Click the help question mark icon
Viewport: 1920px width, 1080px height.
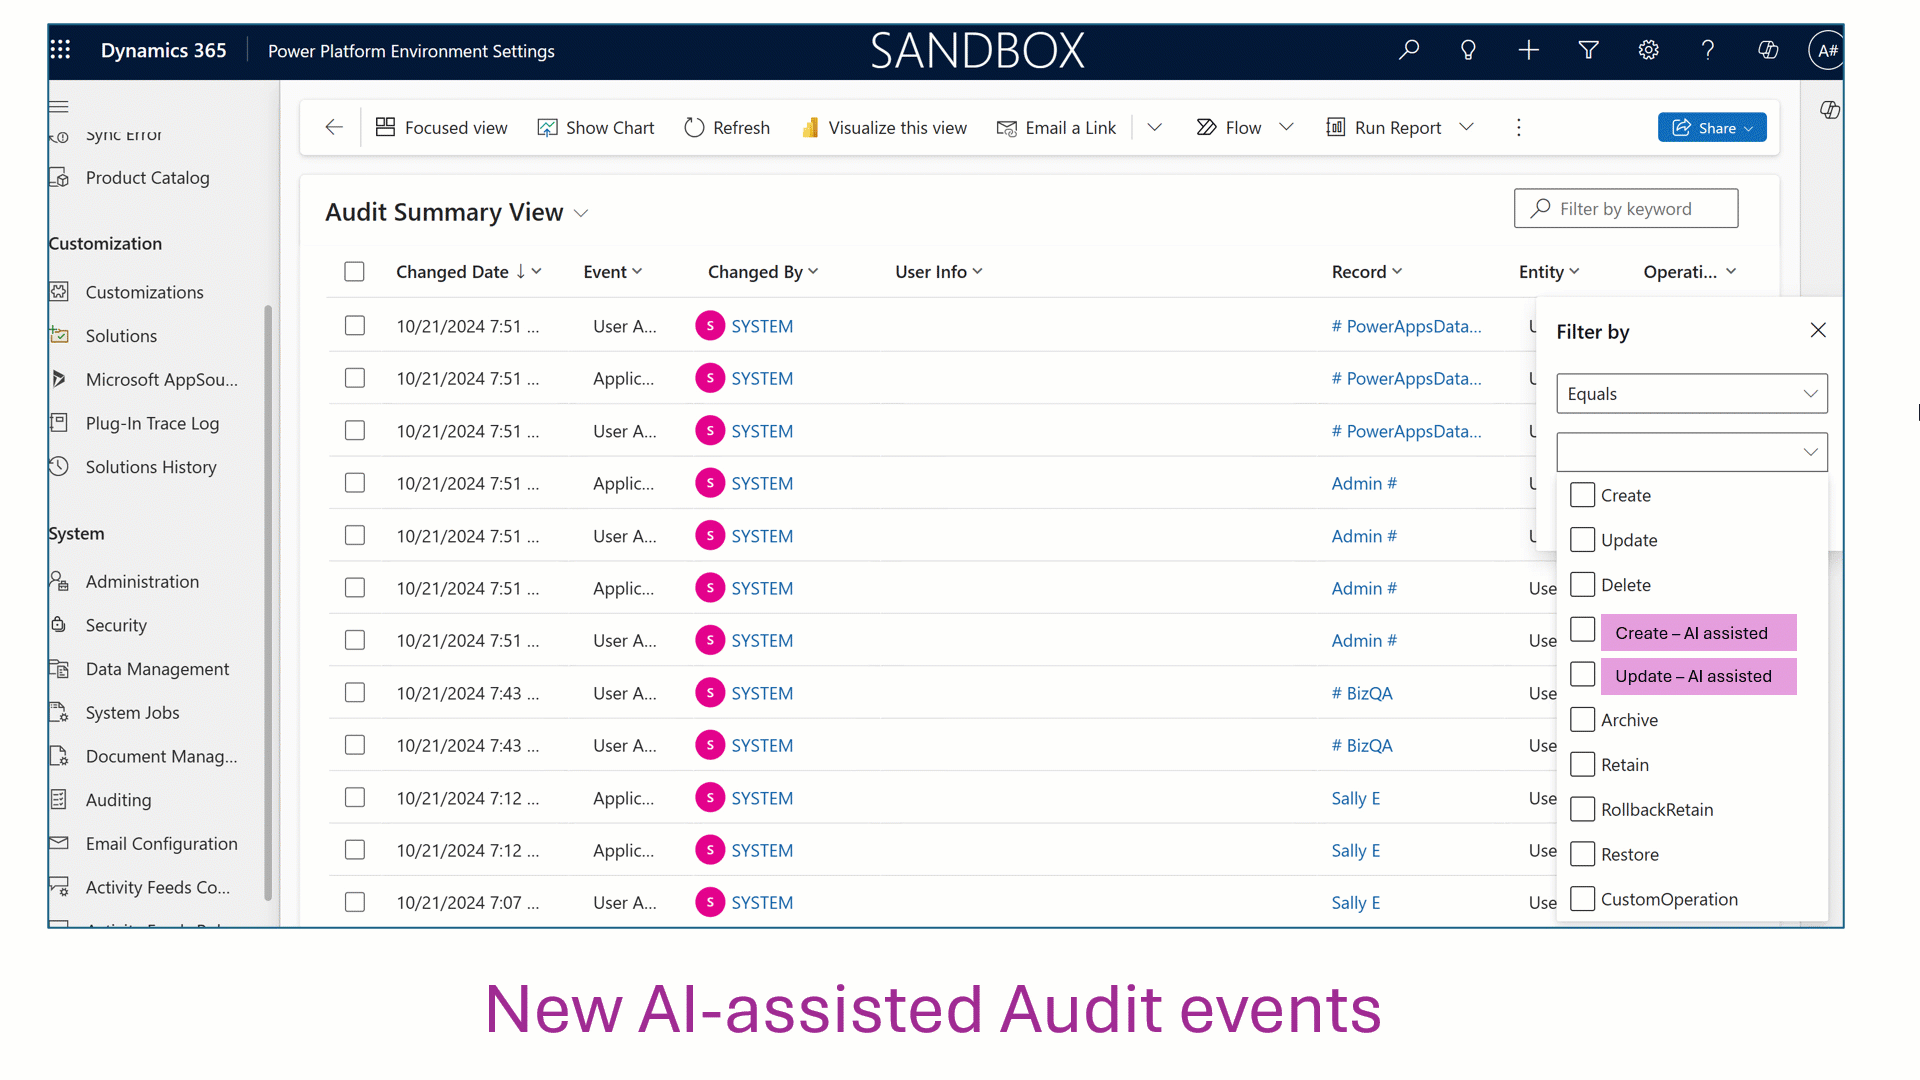point(1708,50)
